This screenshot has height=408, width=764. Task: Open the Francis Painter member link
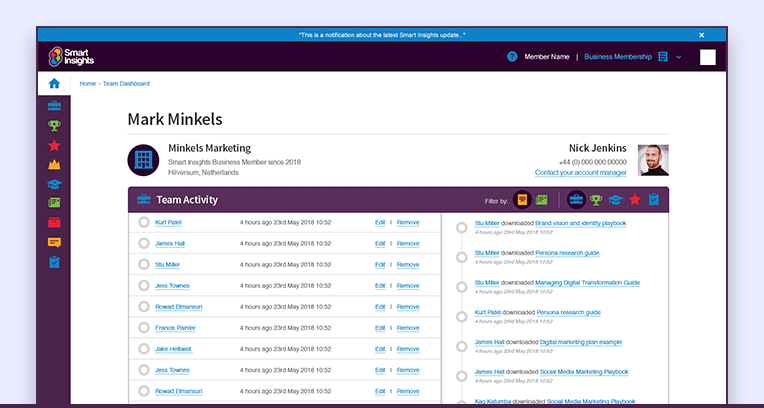(x=175, y=328)
